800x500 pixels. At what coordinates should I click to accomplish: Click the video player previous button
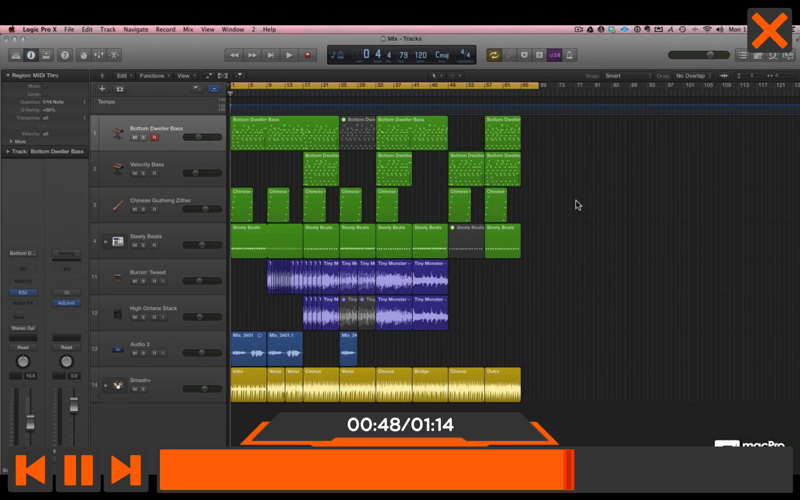pos(30,469)
